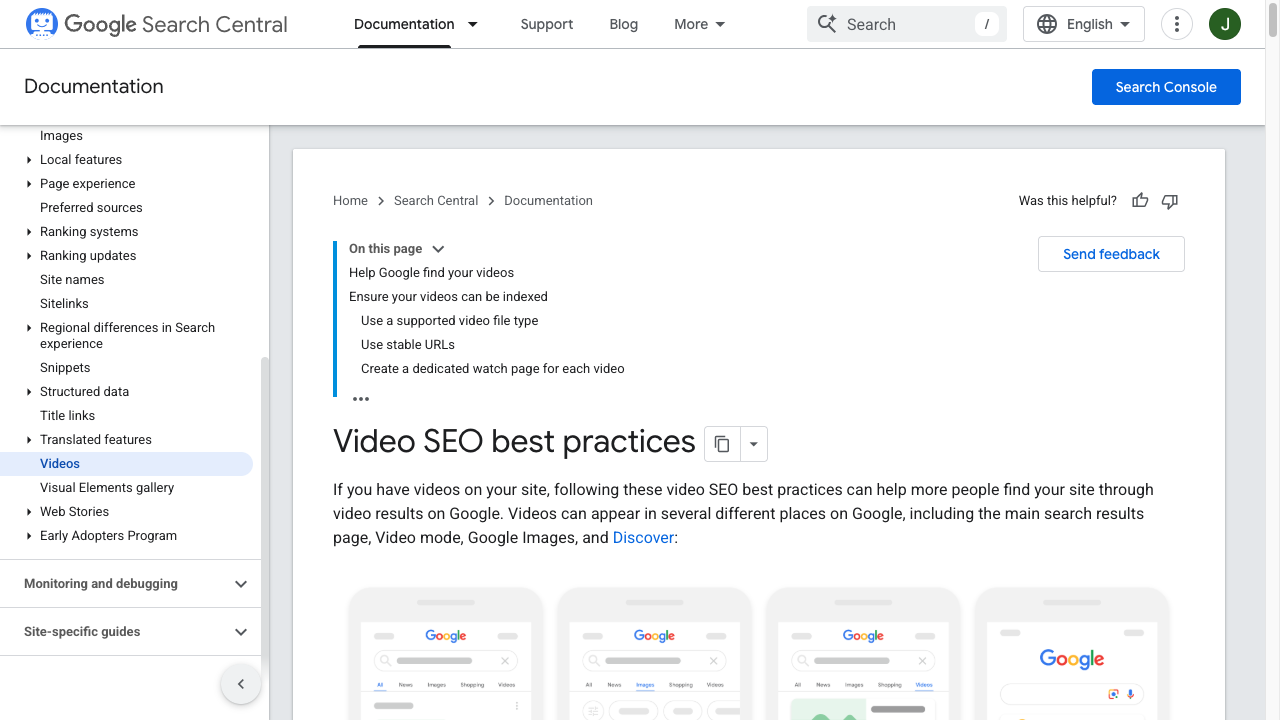This screenshot has height=720, width=1280.
Task: Open the Support tab
Action: coord(547,24)
